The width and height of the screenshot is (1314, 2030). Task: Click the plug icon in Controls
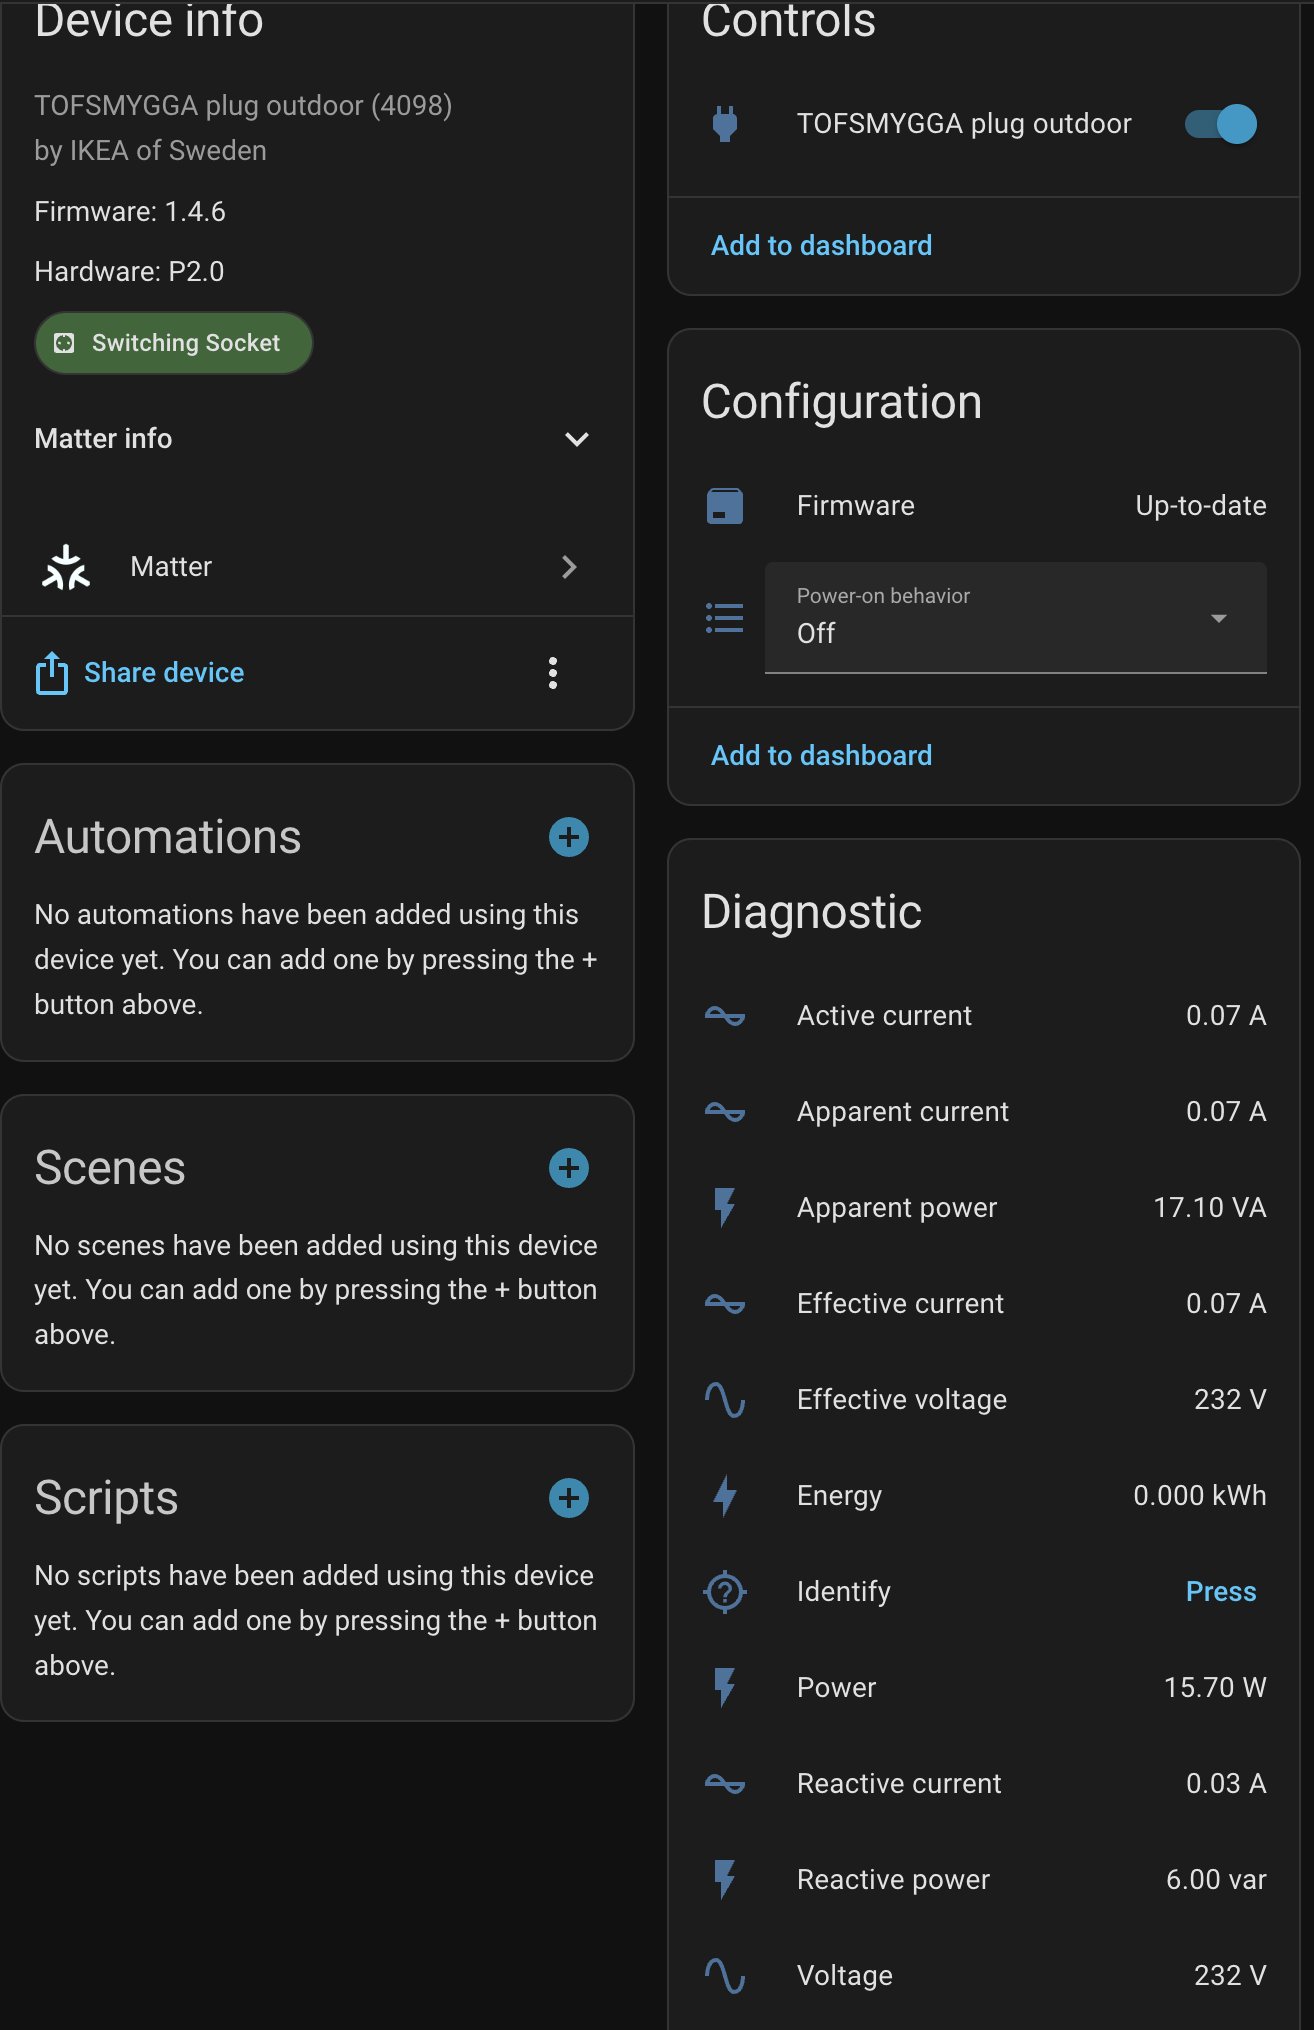pyautogui.click(x=725, y=124)
